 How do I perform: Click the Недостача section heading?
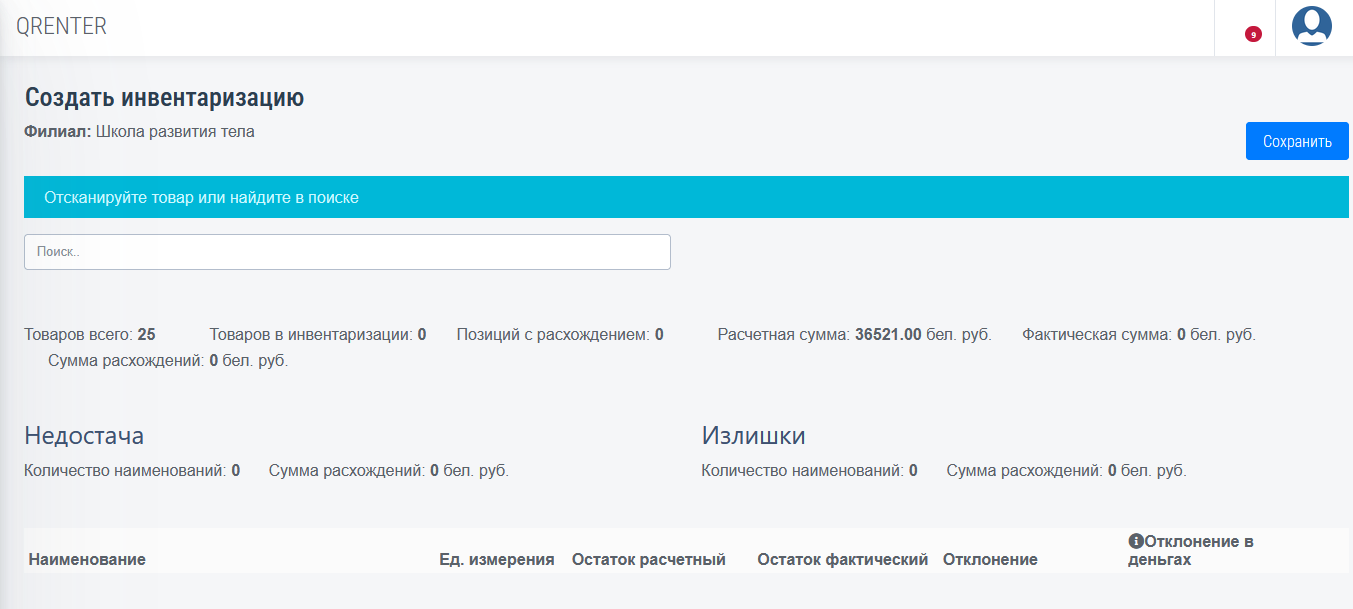coord(84,436)
